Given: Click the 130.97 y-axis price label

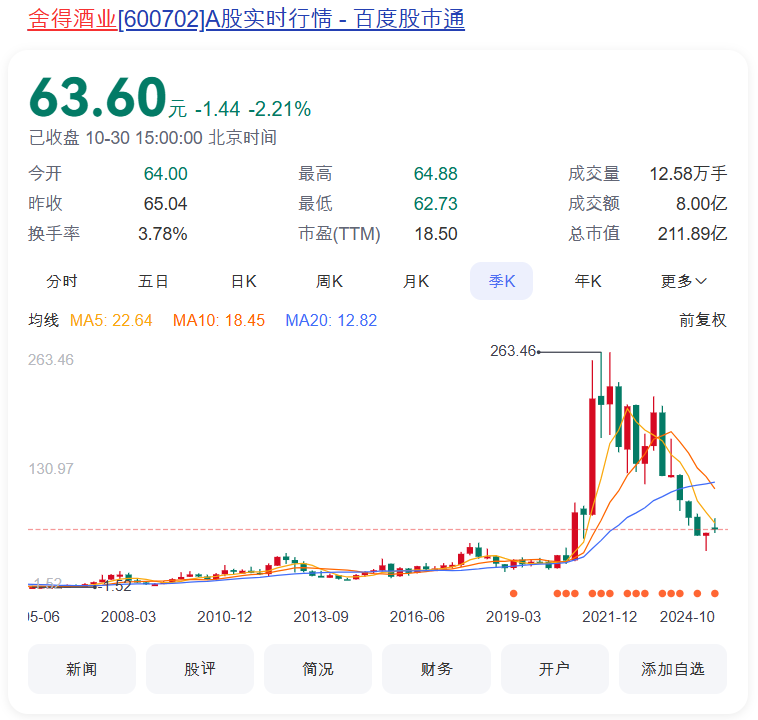Looking at the screenshot, I should tap(51, 469).
